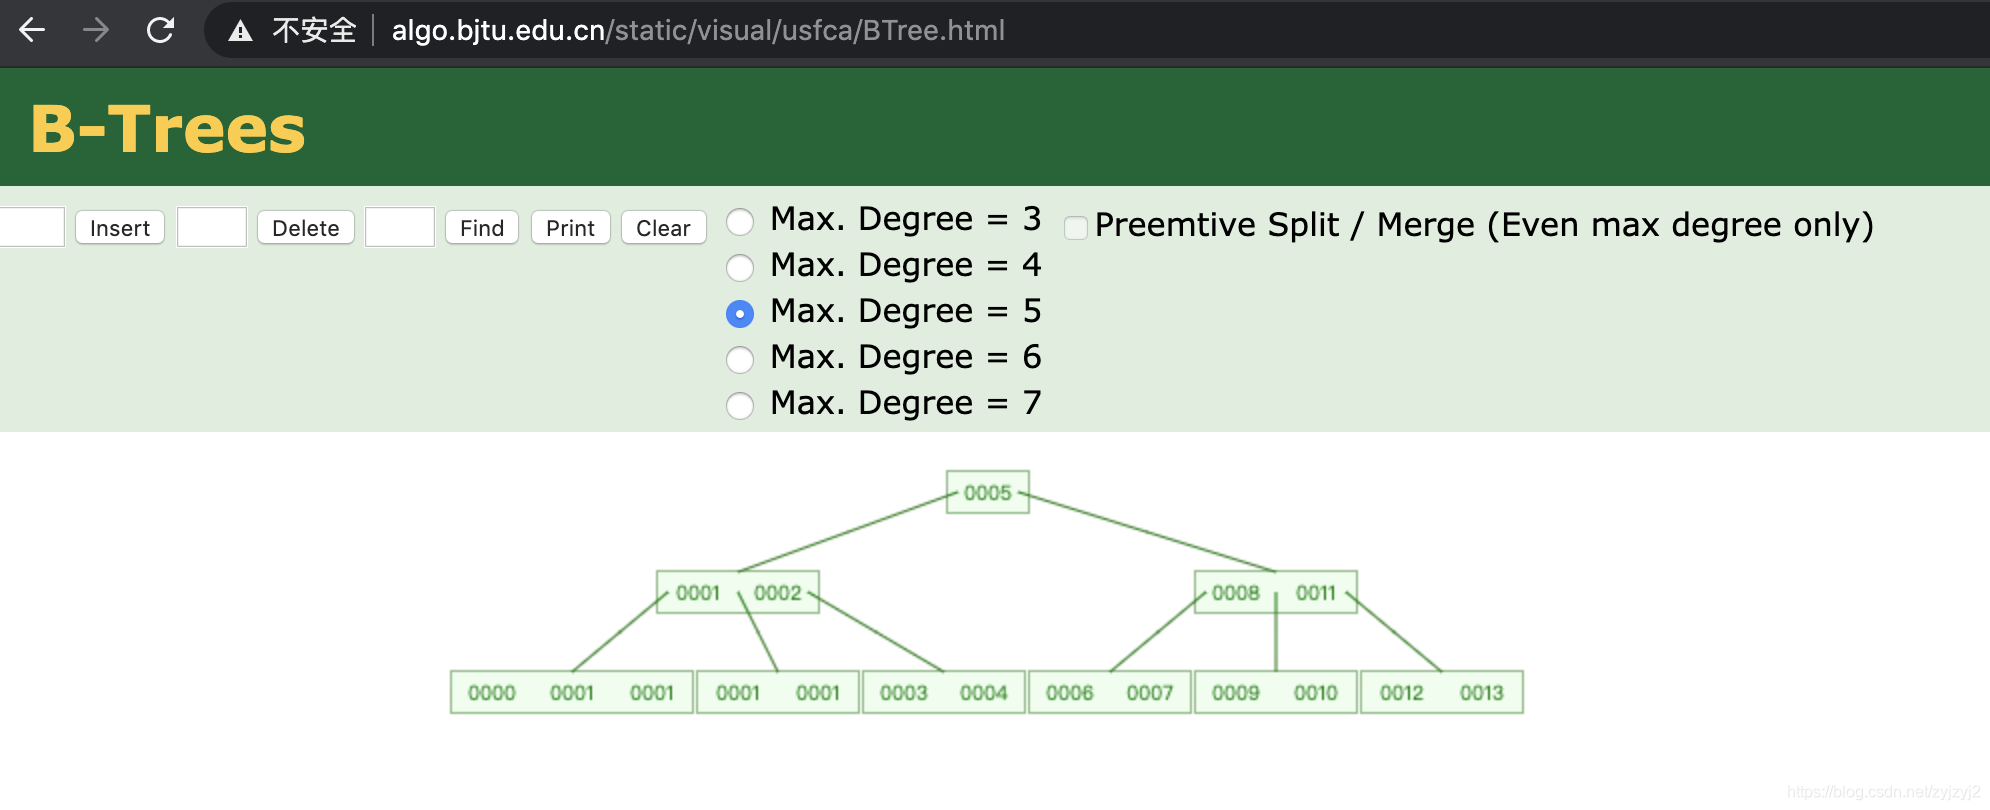Viewport: 1990px width, 810px height.
Task: Click the Print button
Action: point(570,228)
